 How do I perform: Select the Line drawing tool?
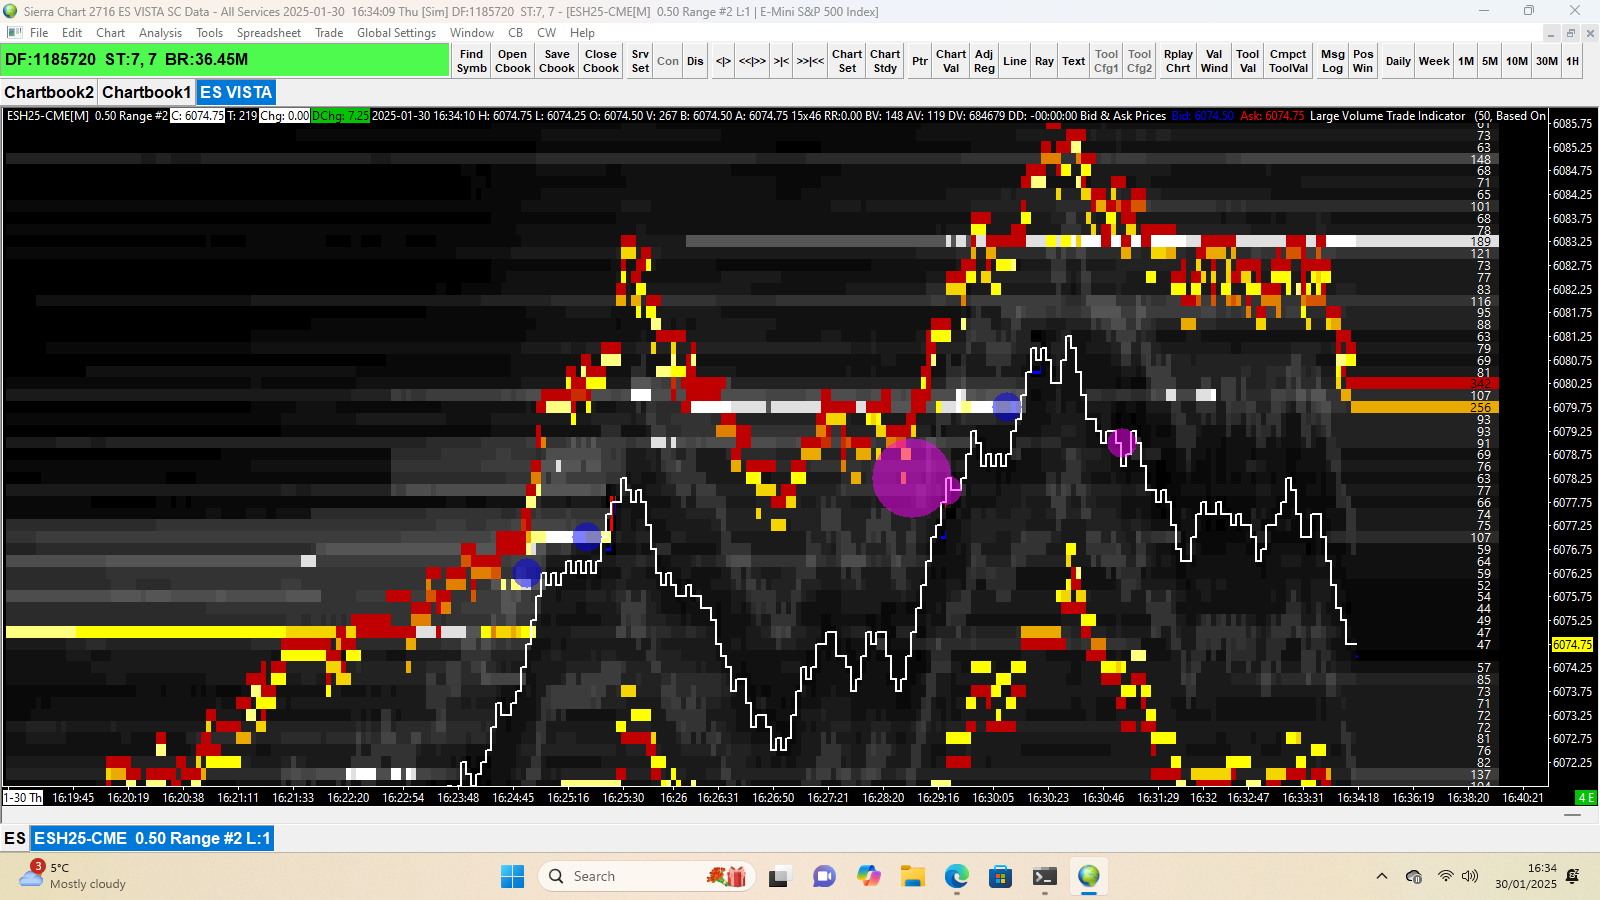tap(1015, 61)
